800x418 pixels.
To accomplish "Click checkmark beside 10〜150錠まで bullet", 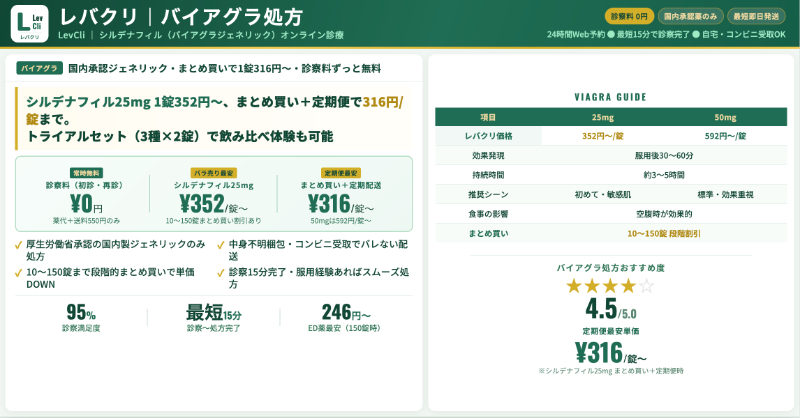I will pyautogui.click(x=21, y=271).
